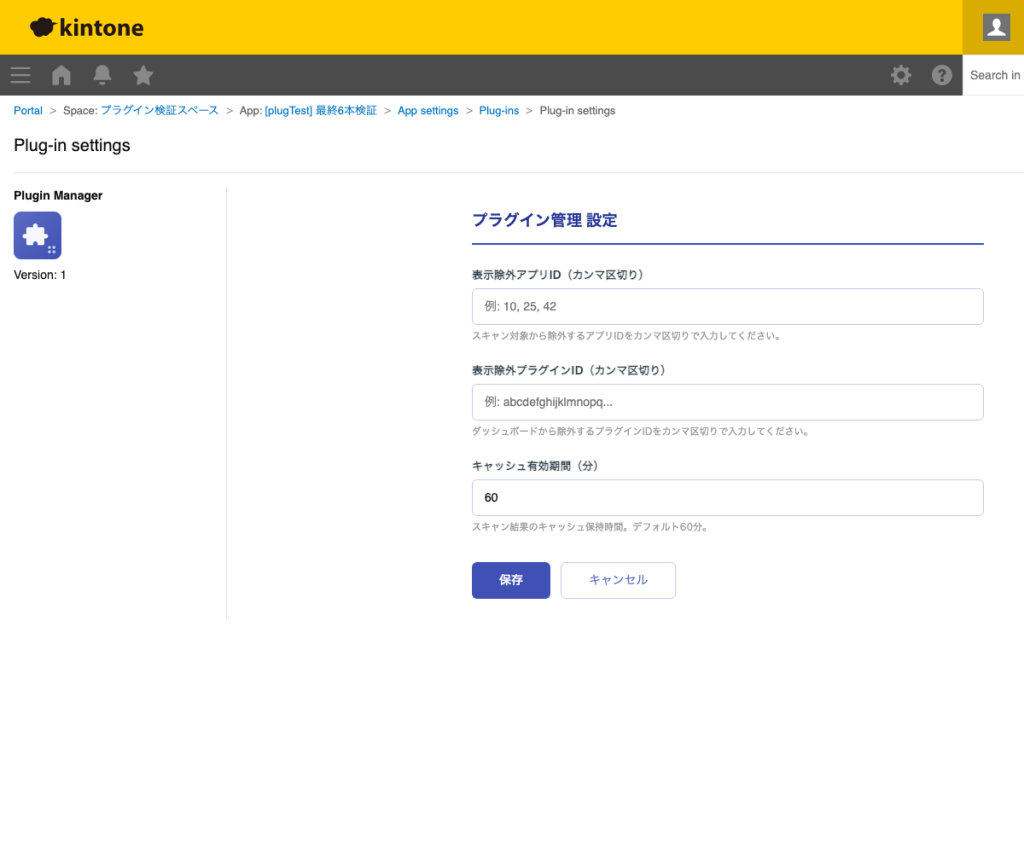
Task: Focus the 表示除外アプリID input field
Action: coord(727,306)
